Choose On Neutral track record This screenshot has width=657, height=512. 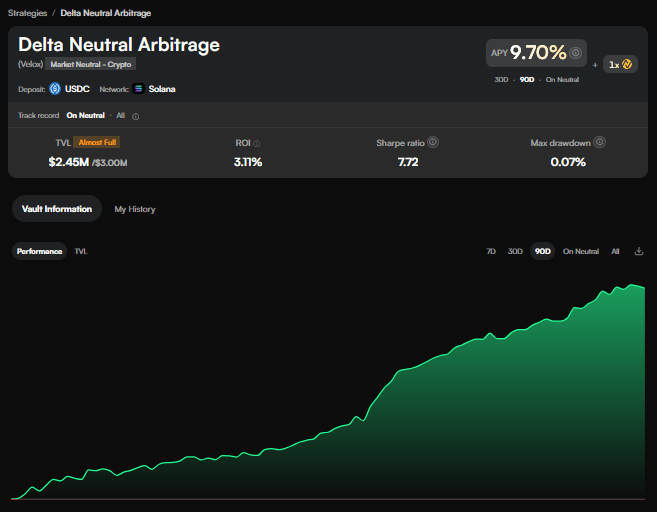pos(85,115)
